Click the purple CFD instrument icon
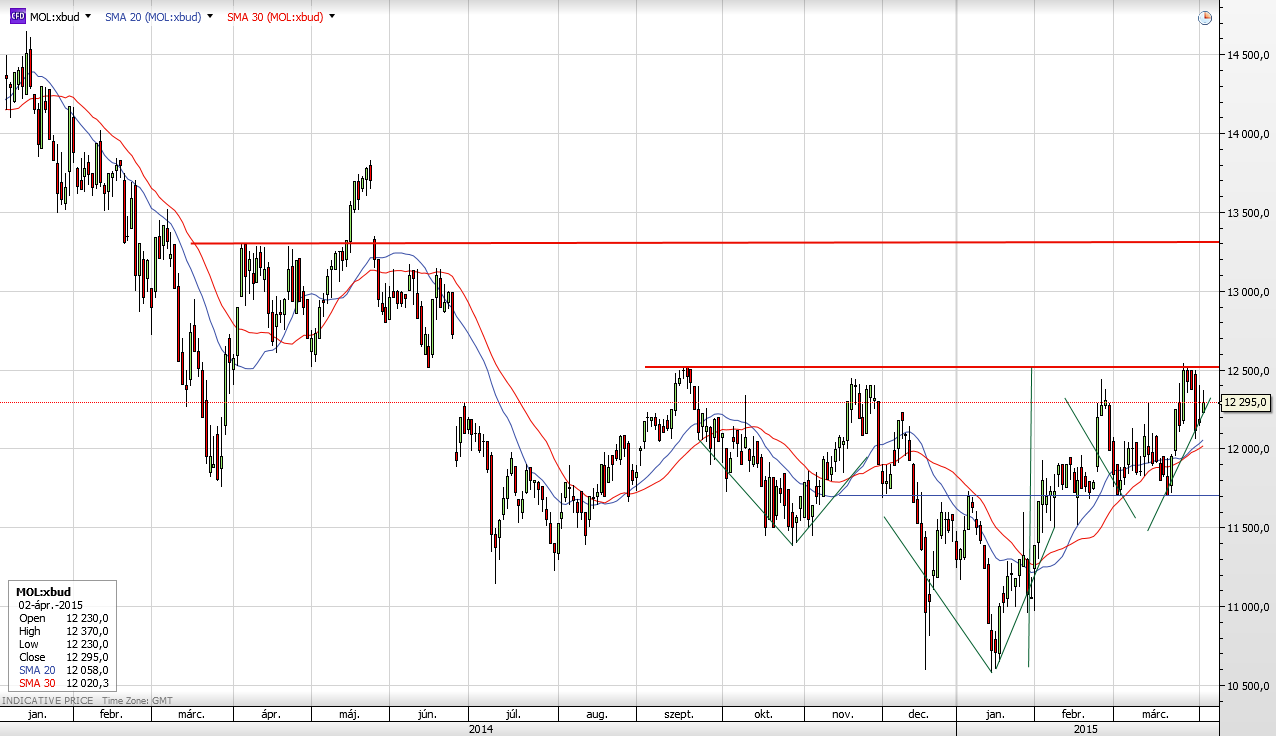The width and height of the screenshot is (1276, 736). pyautogui.click(x=17, y=16)
